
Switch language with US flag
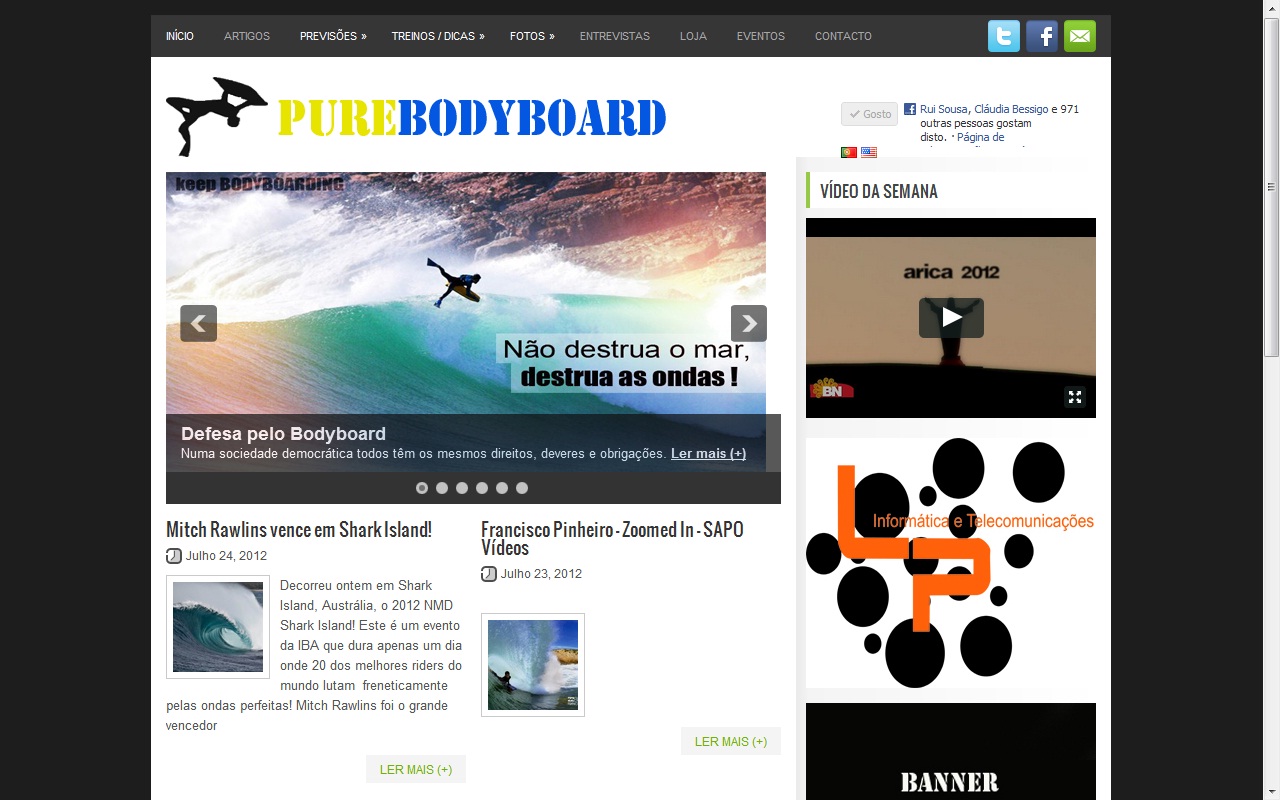click(x=869, y=153)
